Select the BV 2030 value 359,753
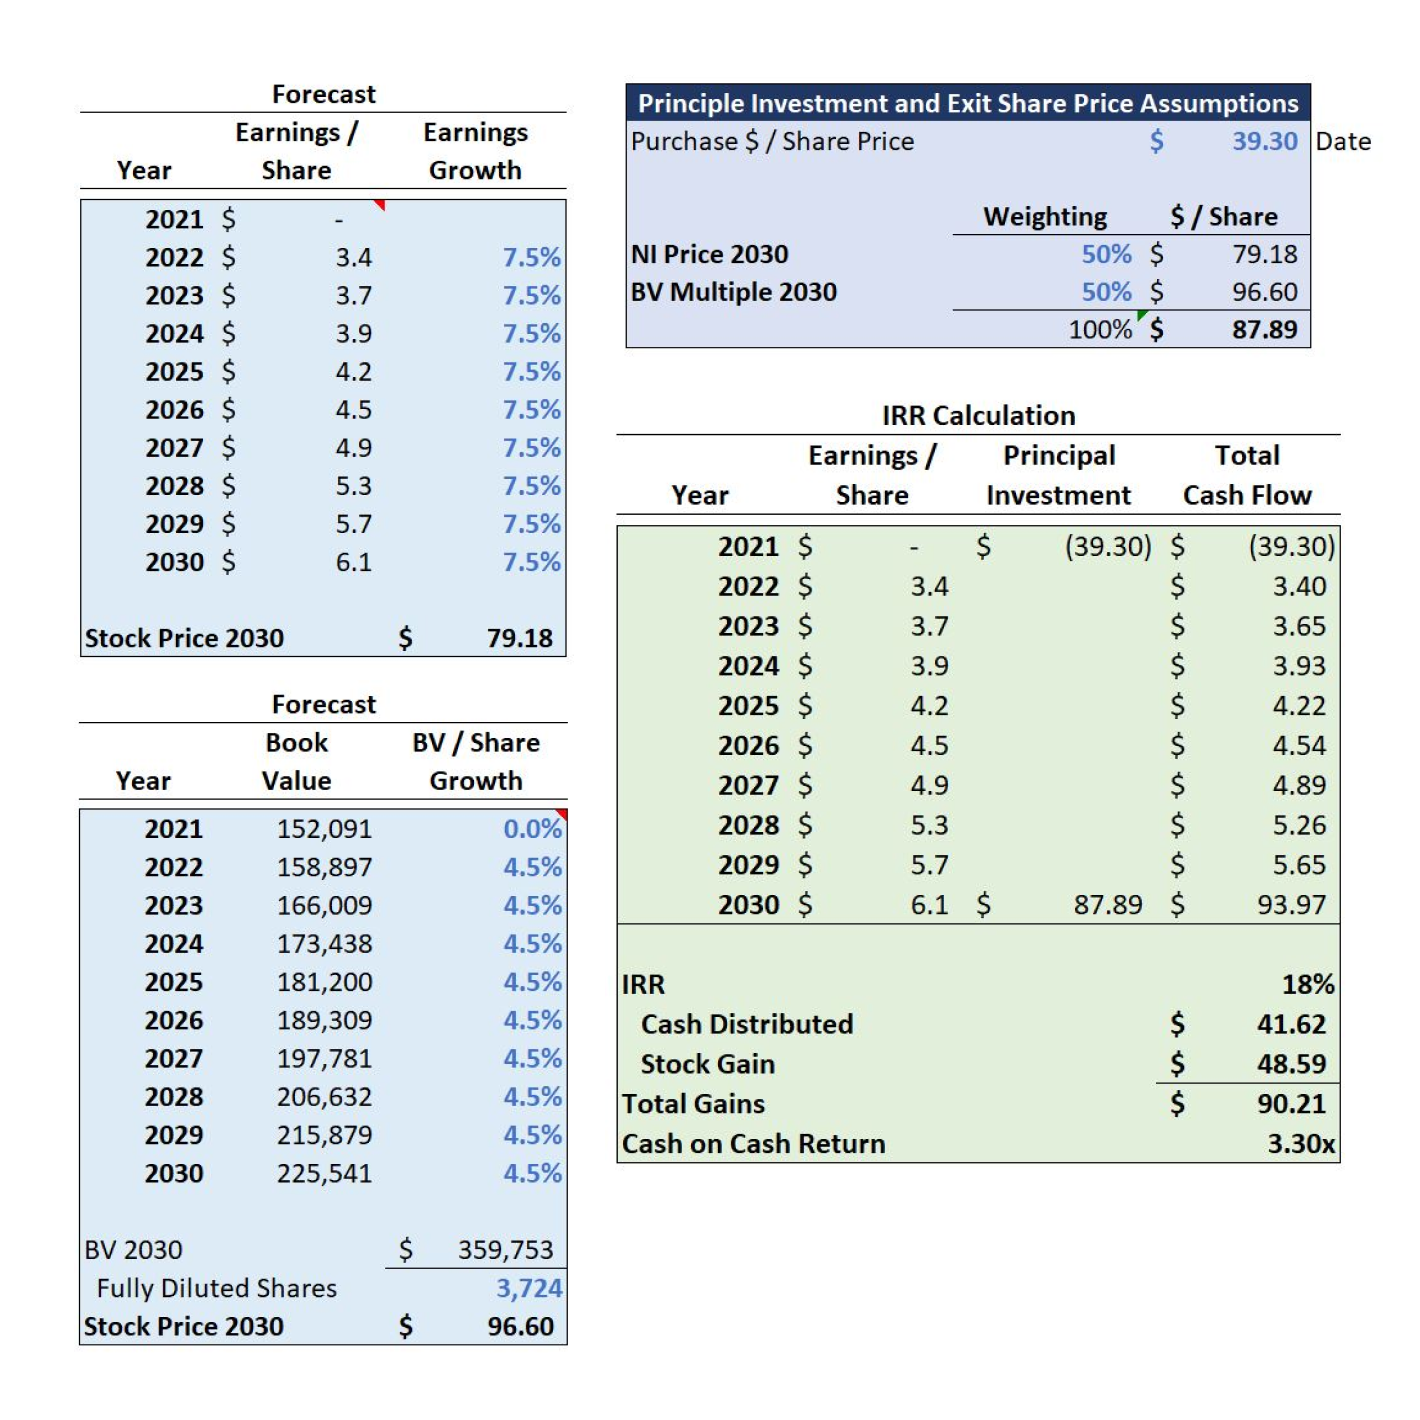Image resolution: width=1420 pixels, height=1420 pixels. [505, 1250]
